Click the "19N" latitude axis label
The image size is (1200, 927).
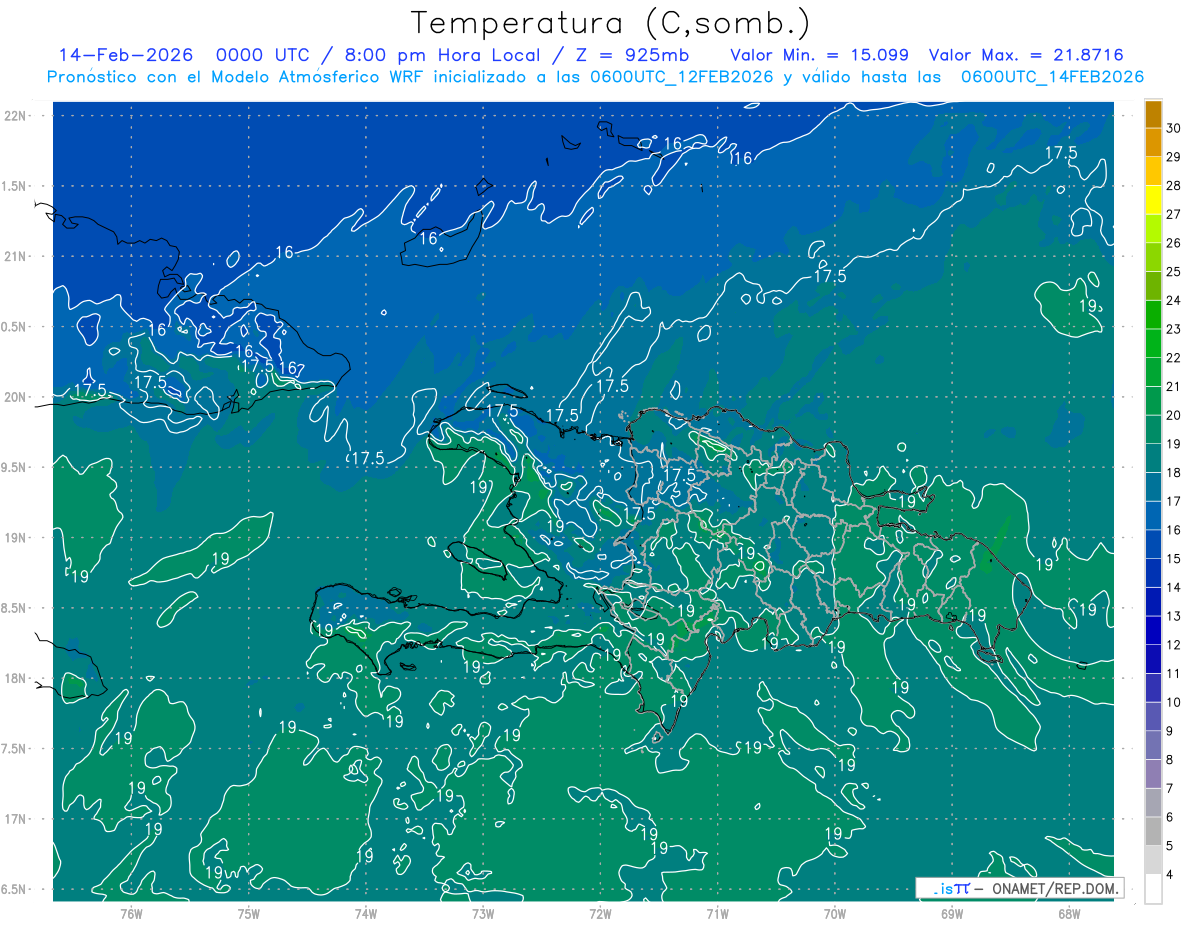[x=15, y=538]
